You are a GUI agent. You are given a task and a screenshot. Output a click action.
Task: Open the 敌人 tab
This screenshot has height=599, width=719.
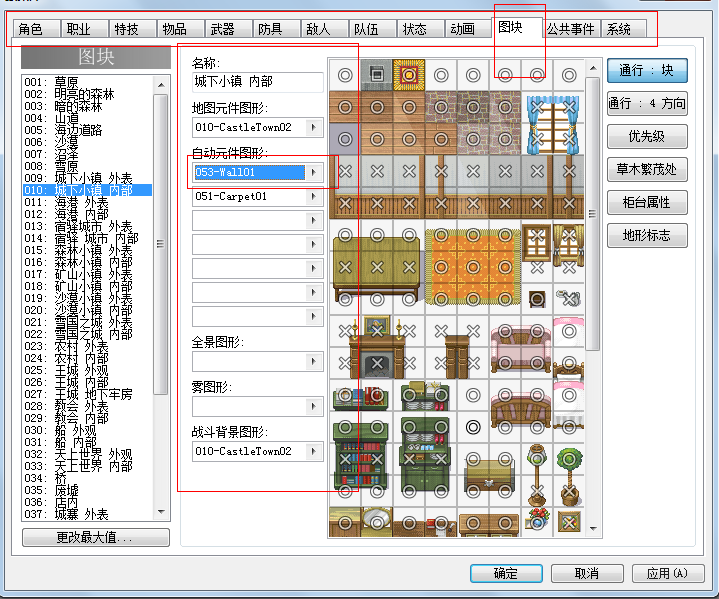point(324,29)
